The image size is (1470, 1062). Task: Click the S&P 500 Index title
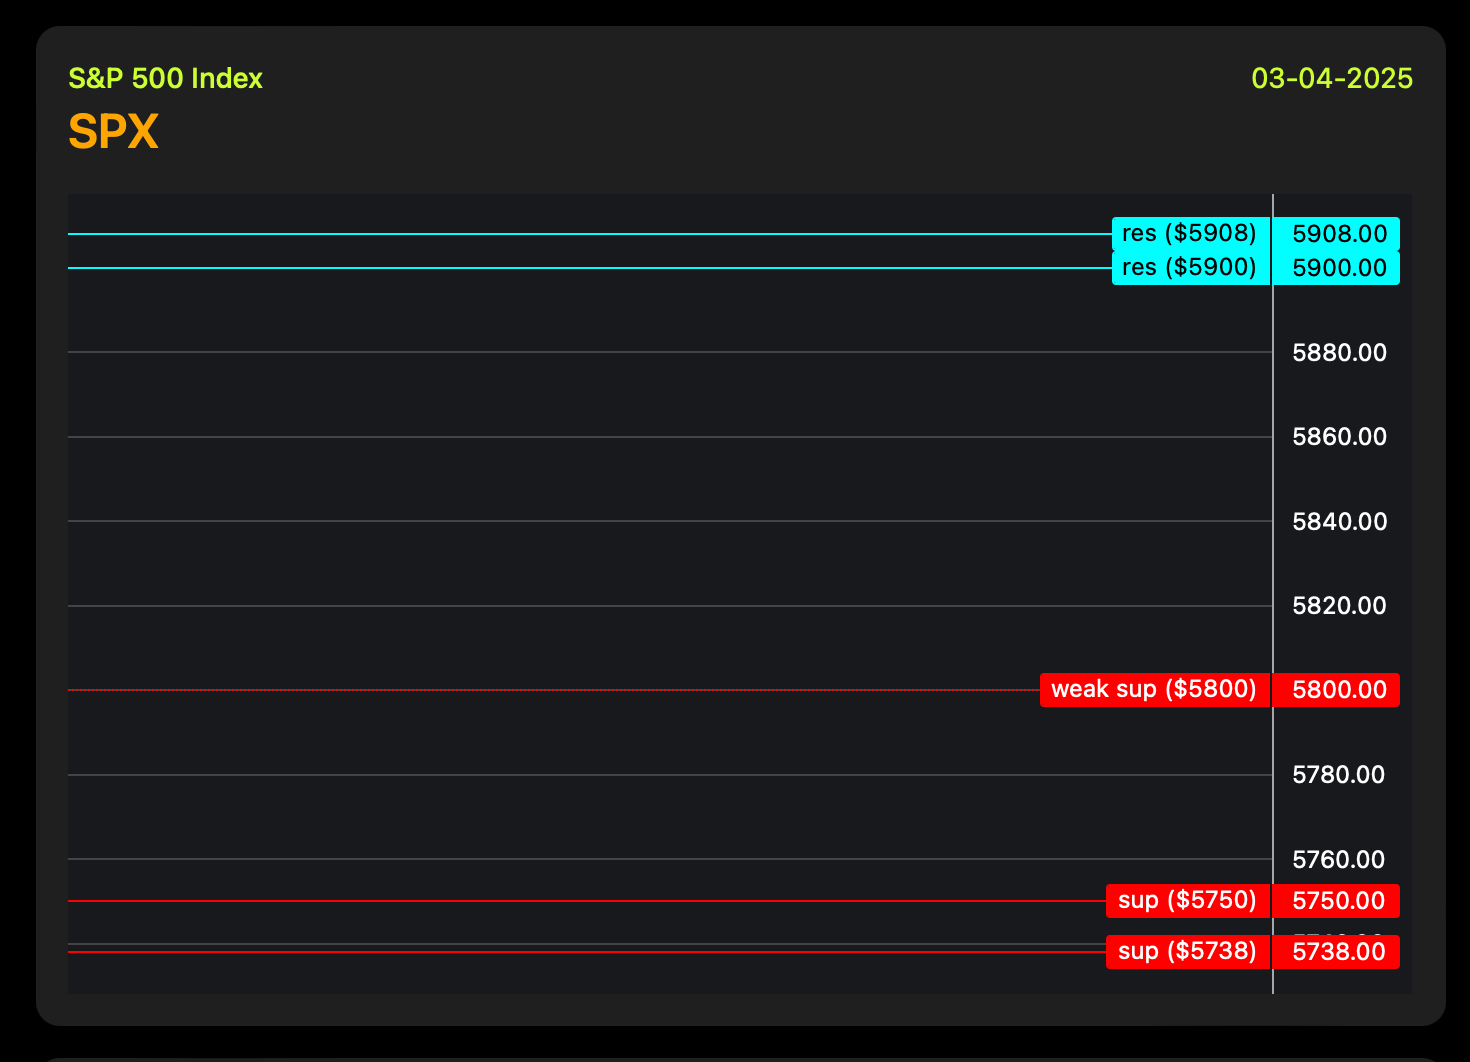(165, 79)
